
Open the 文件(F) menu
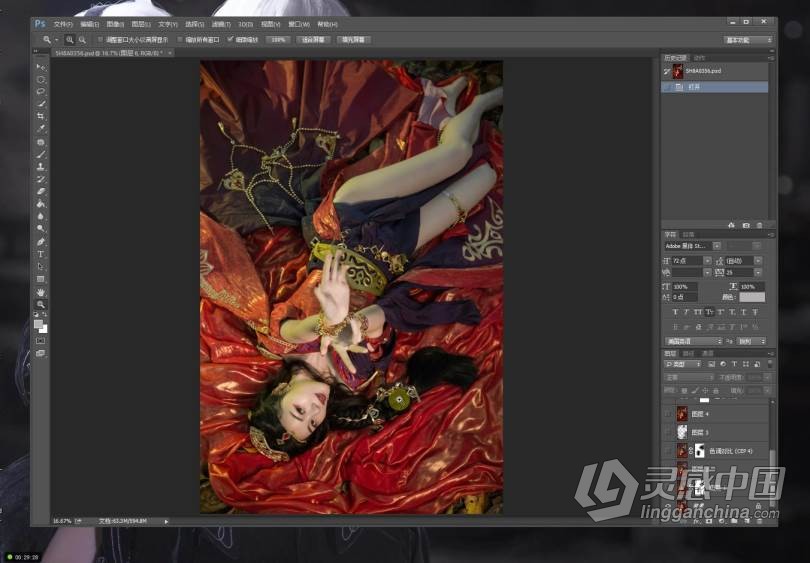[63, 24]
